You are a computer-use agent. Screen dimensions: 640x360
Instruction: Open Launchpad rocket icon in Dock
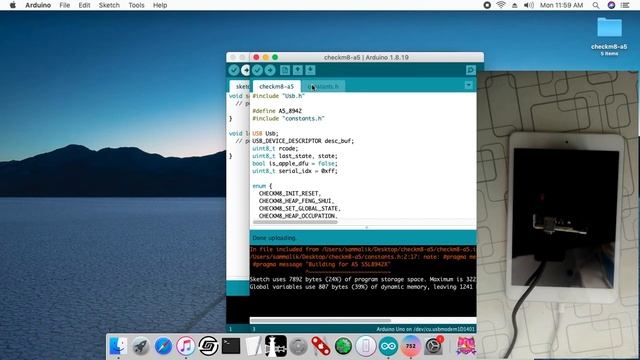[141, 346]
